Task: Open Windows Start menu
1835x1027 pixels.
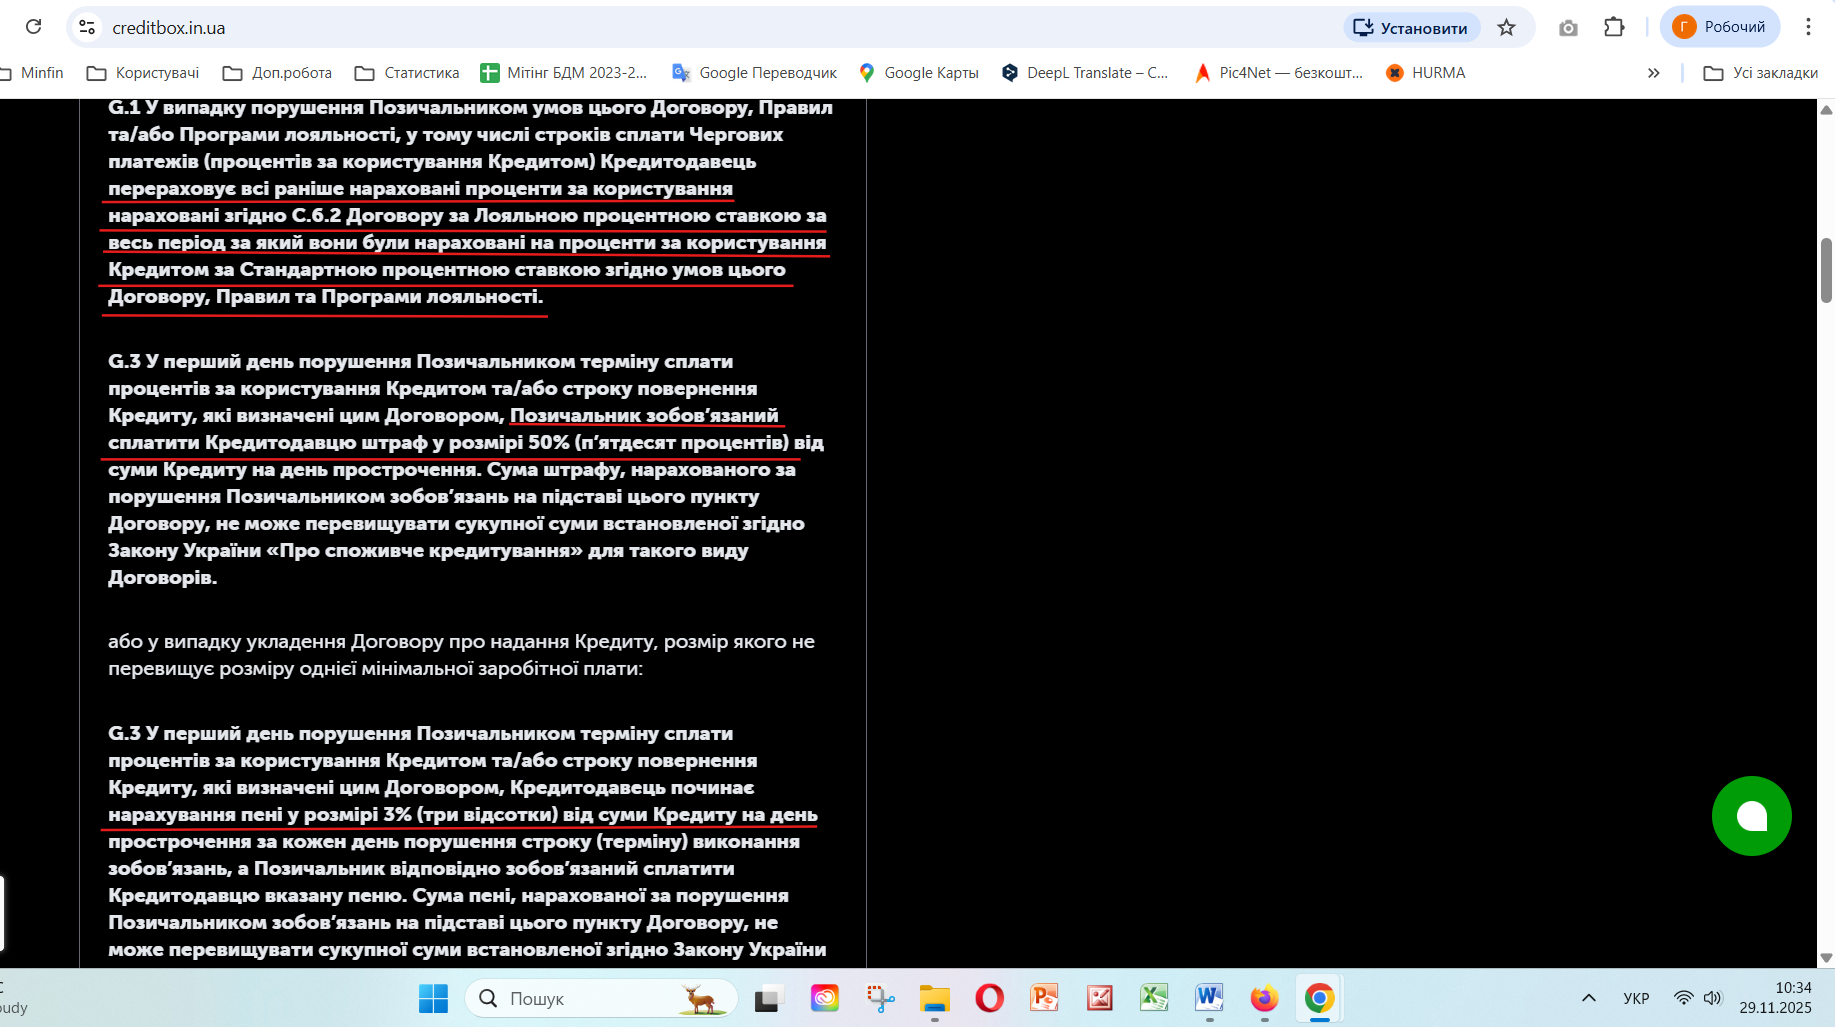Action: pyautogui.click(x=433, y=998)
